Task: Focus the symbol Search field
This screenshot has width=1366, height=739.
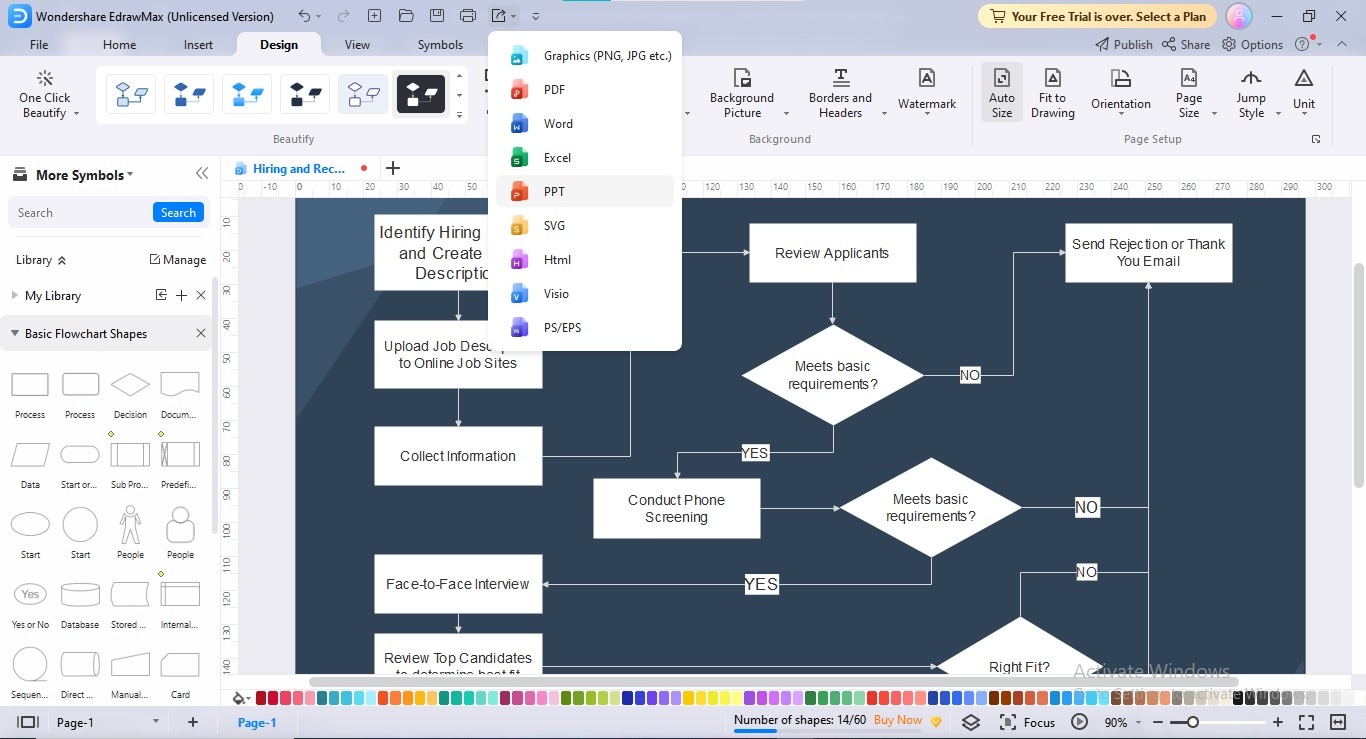Action: pos(80,213)
